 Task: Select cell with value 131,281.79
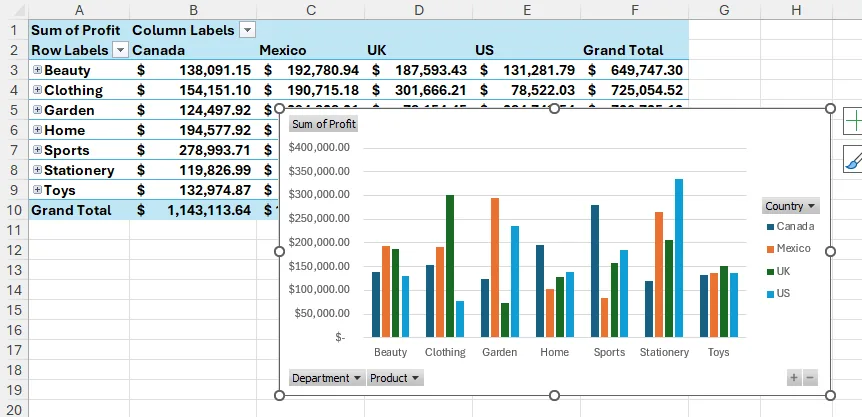pyautogui.click(x=527, y=70)
